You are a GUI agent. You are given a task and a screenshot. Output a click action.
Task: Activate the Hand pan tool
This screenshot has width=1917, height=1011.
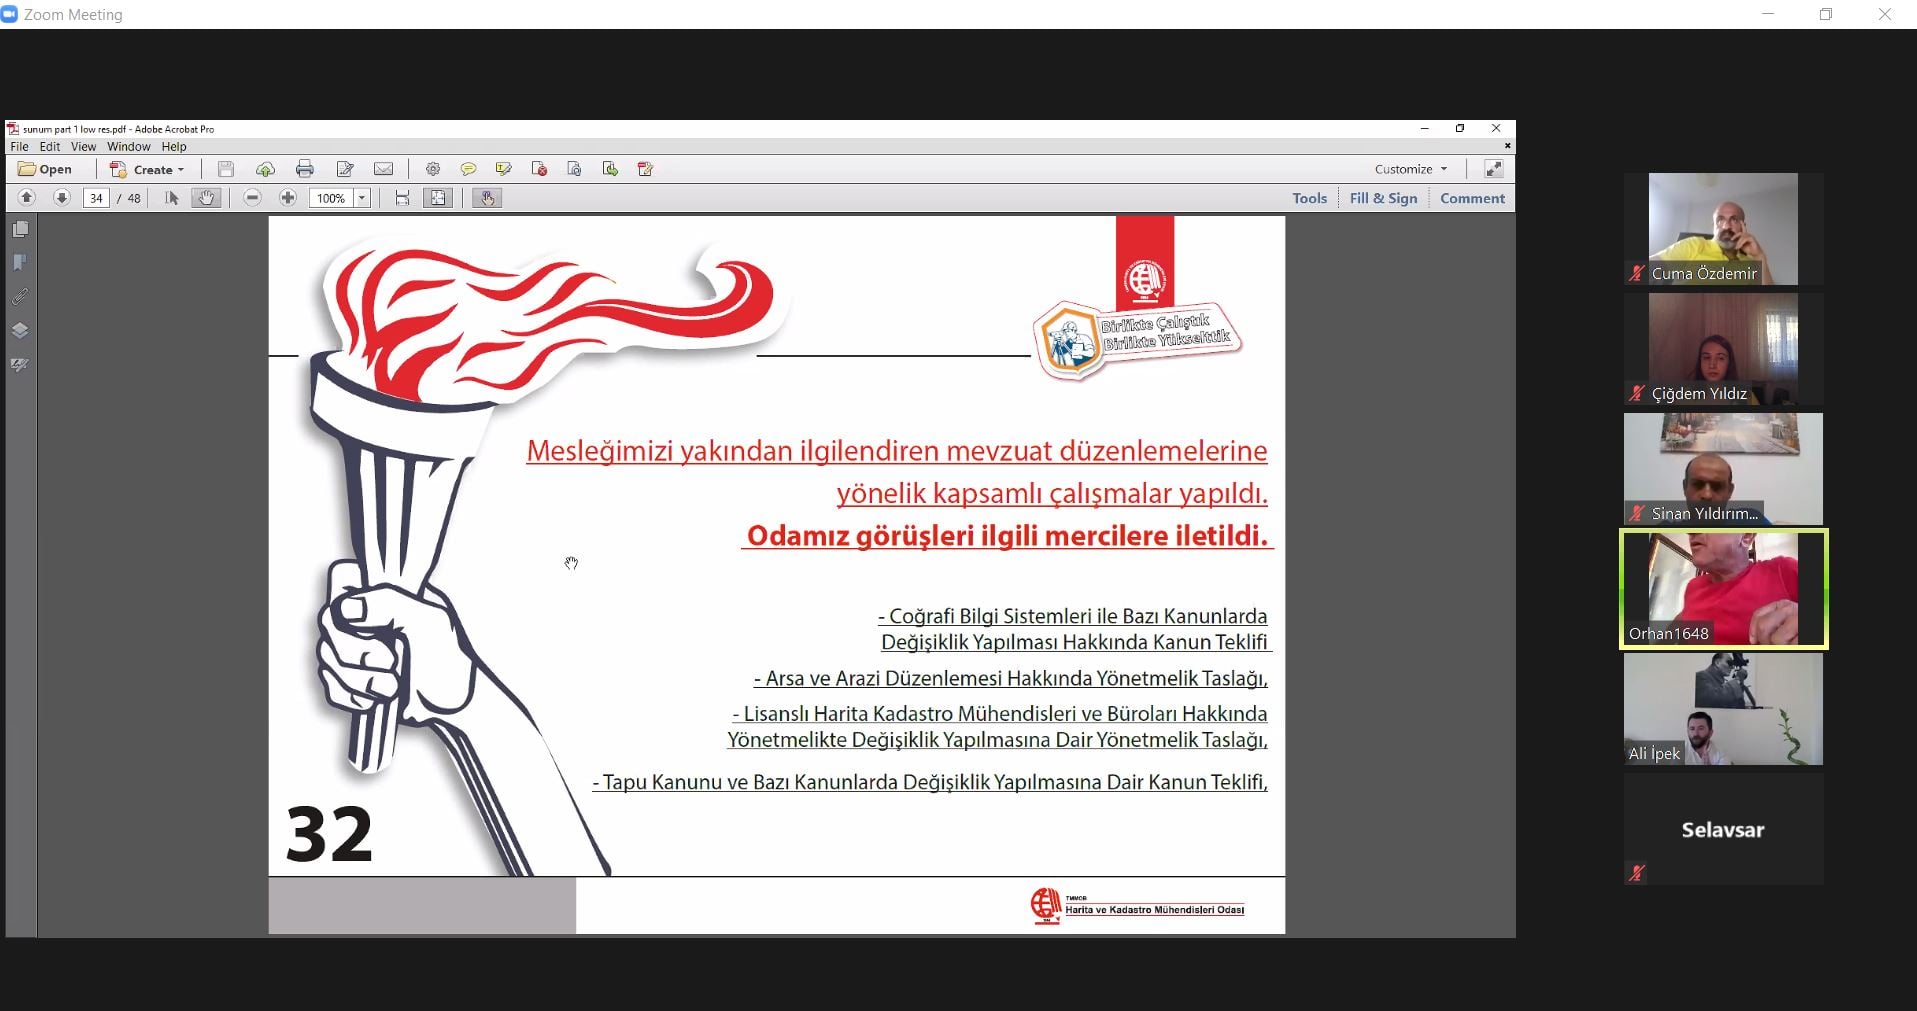tap(206, 198)
